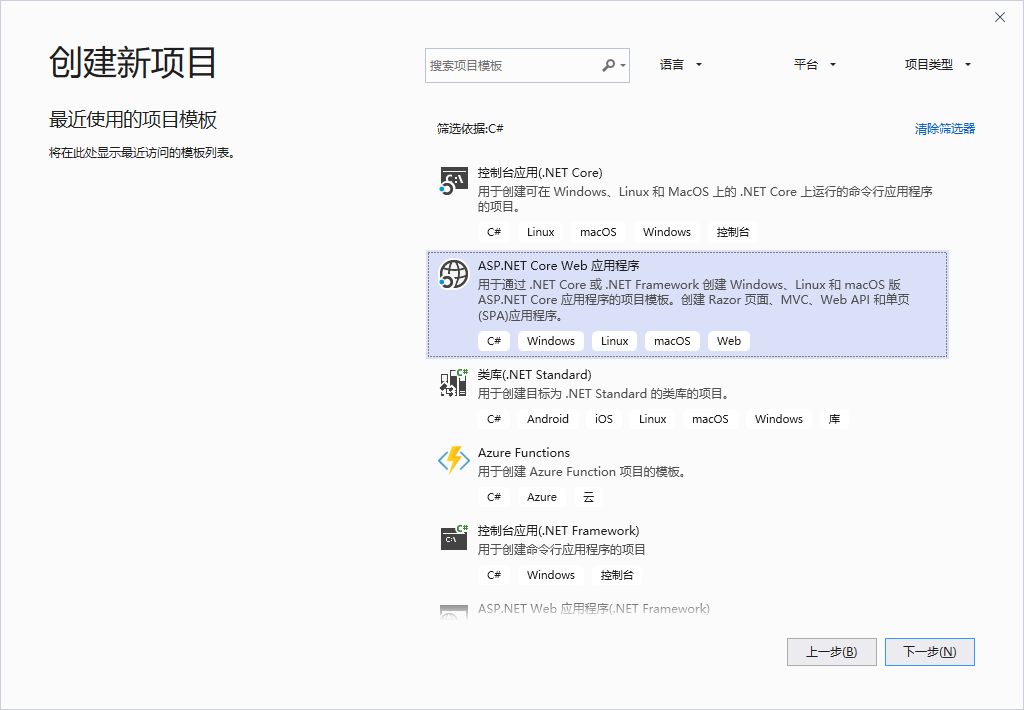1024x710 pixels.
Task: Click the 云 tag on Azure Functions template
Action: pos(588,497)
